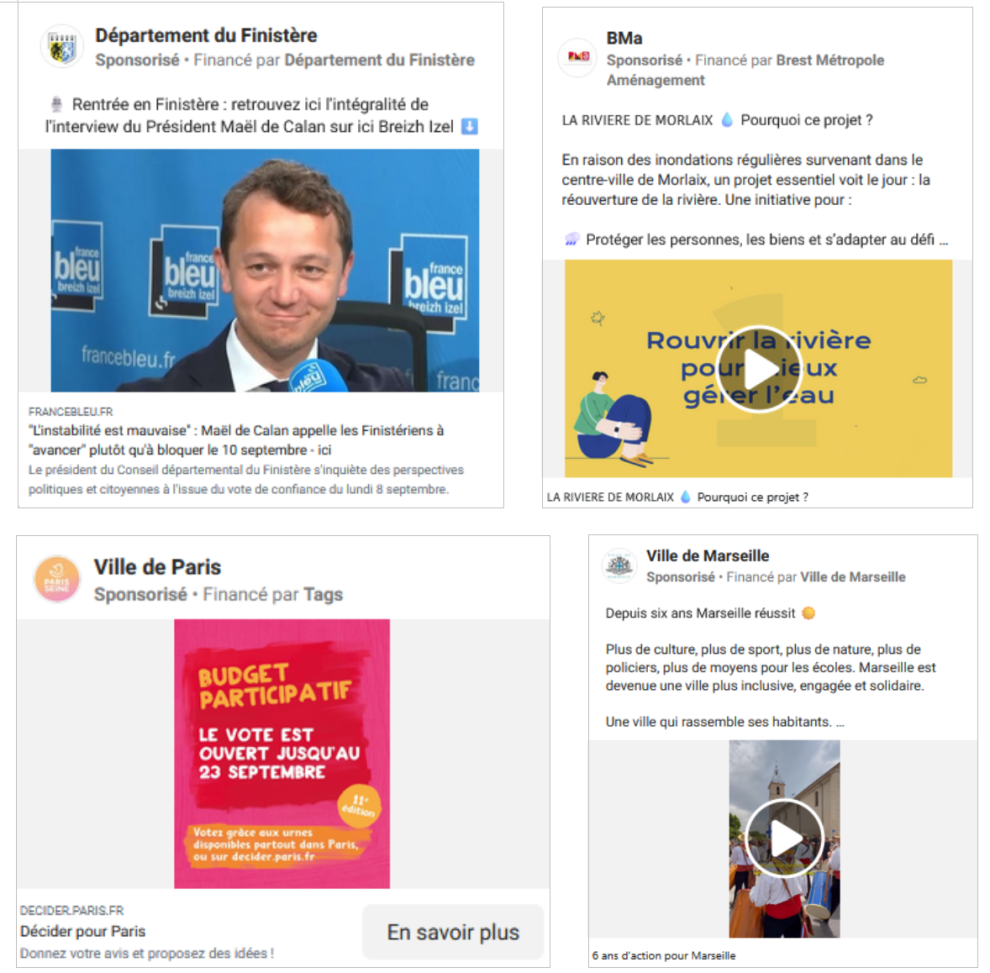Click the Brest Métropole Aménagement funder link
This screenshot has height=973, width=990.
click(x=745, y=70)
